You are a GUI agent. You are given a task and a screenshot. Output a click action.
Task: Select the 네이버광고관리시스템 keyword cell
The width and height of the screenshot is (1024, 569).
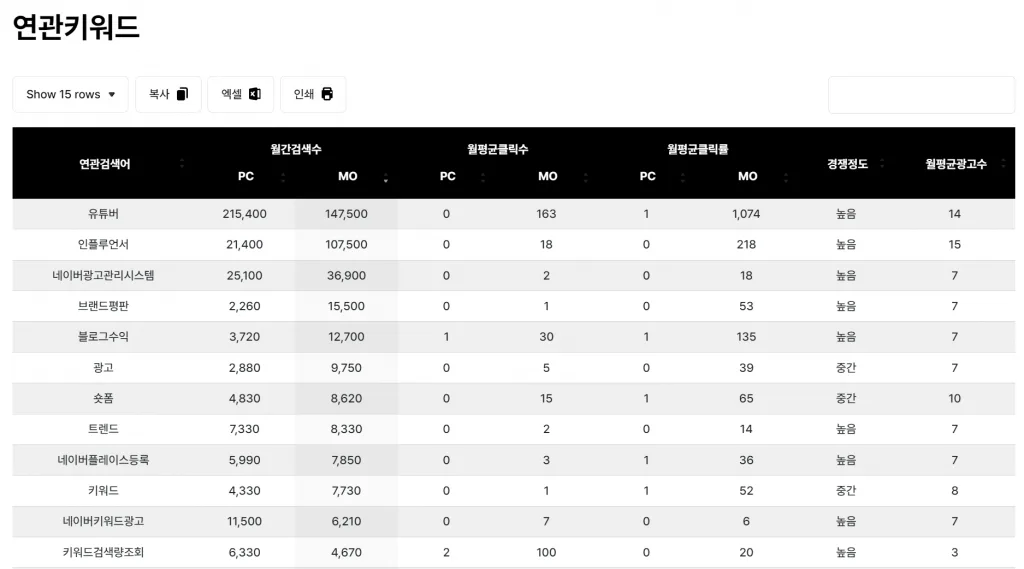pyautogui.click(x=104, y=275)
